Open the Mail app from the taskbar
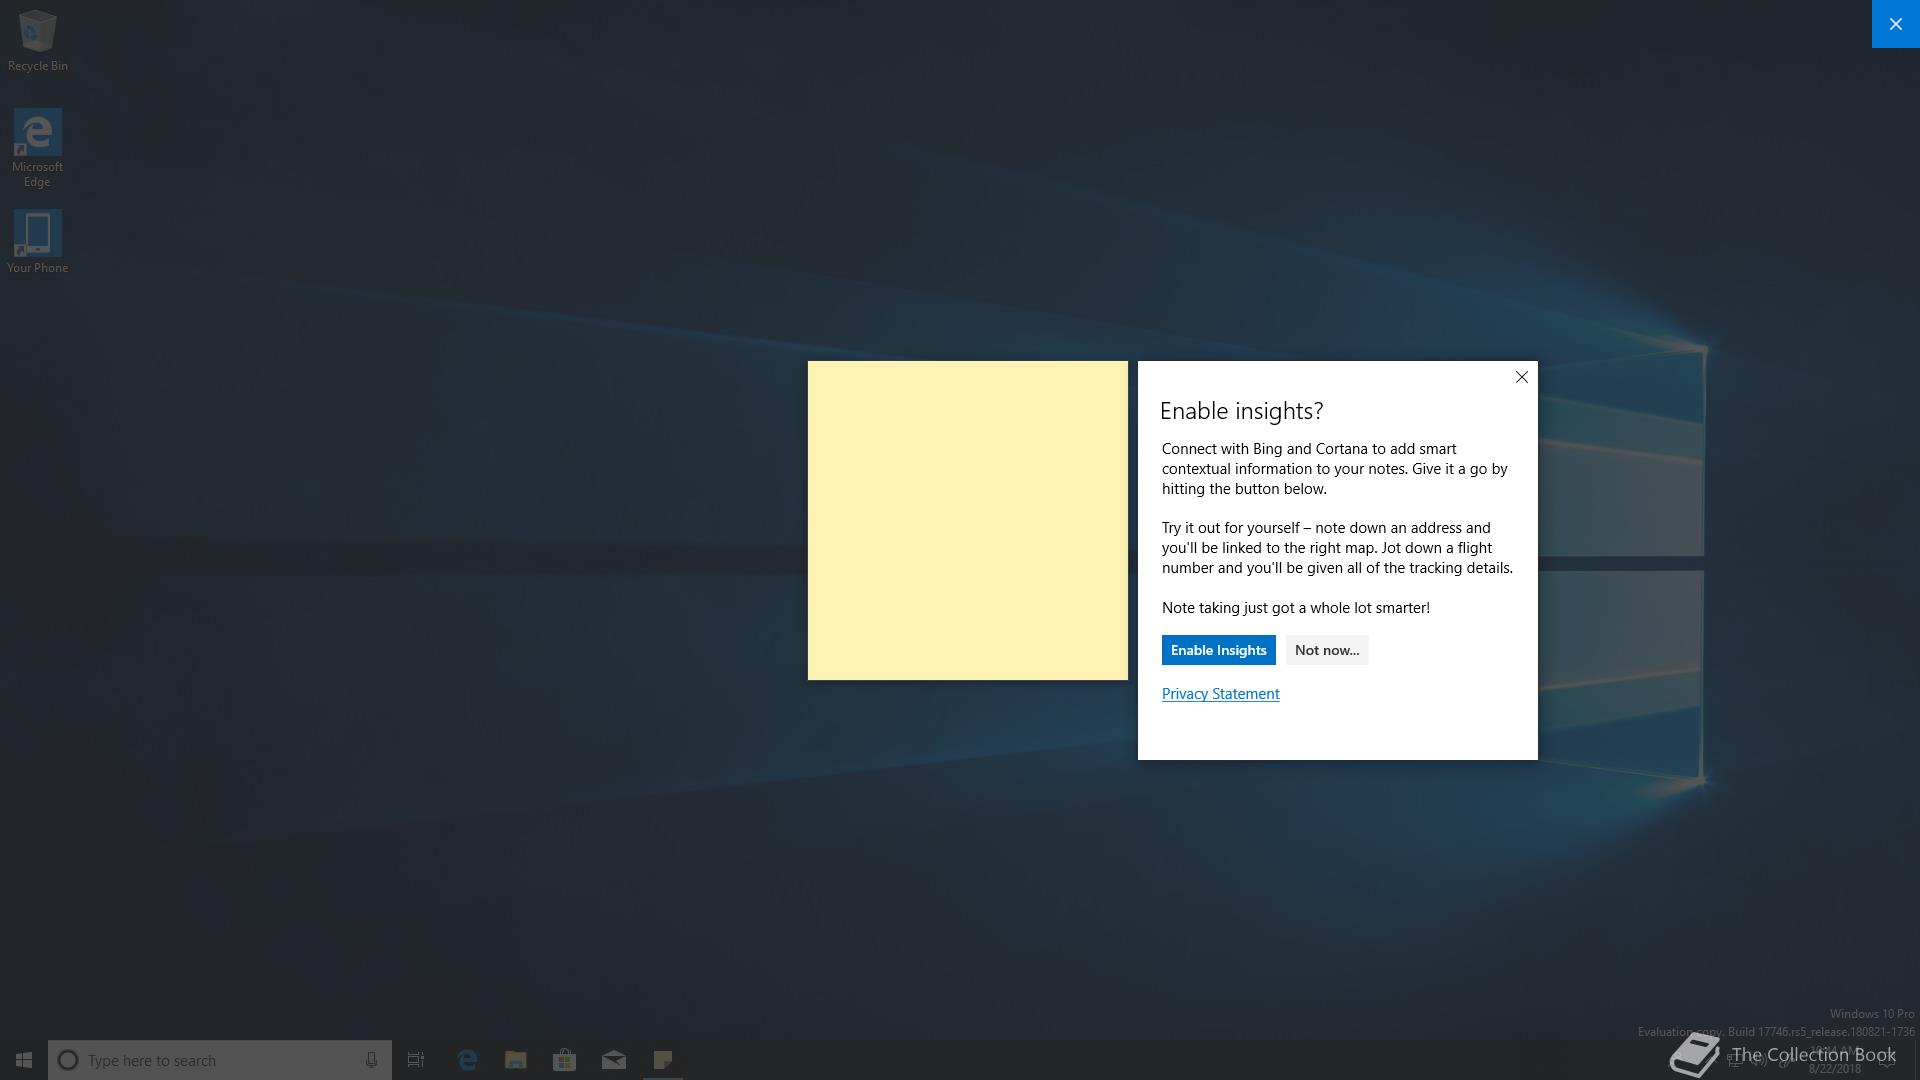Viewport: 1920px width, 1080px height. (x=613, y=1060)
